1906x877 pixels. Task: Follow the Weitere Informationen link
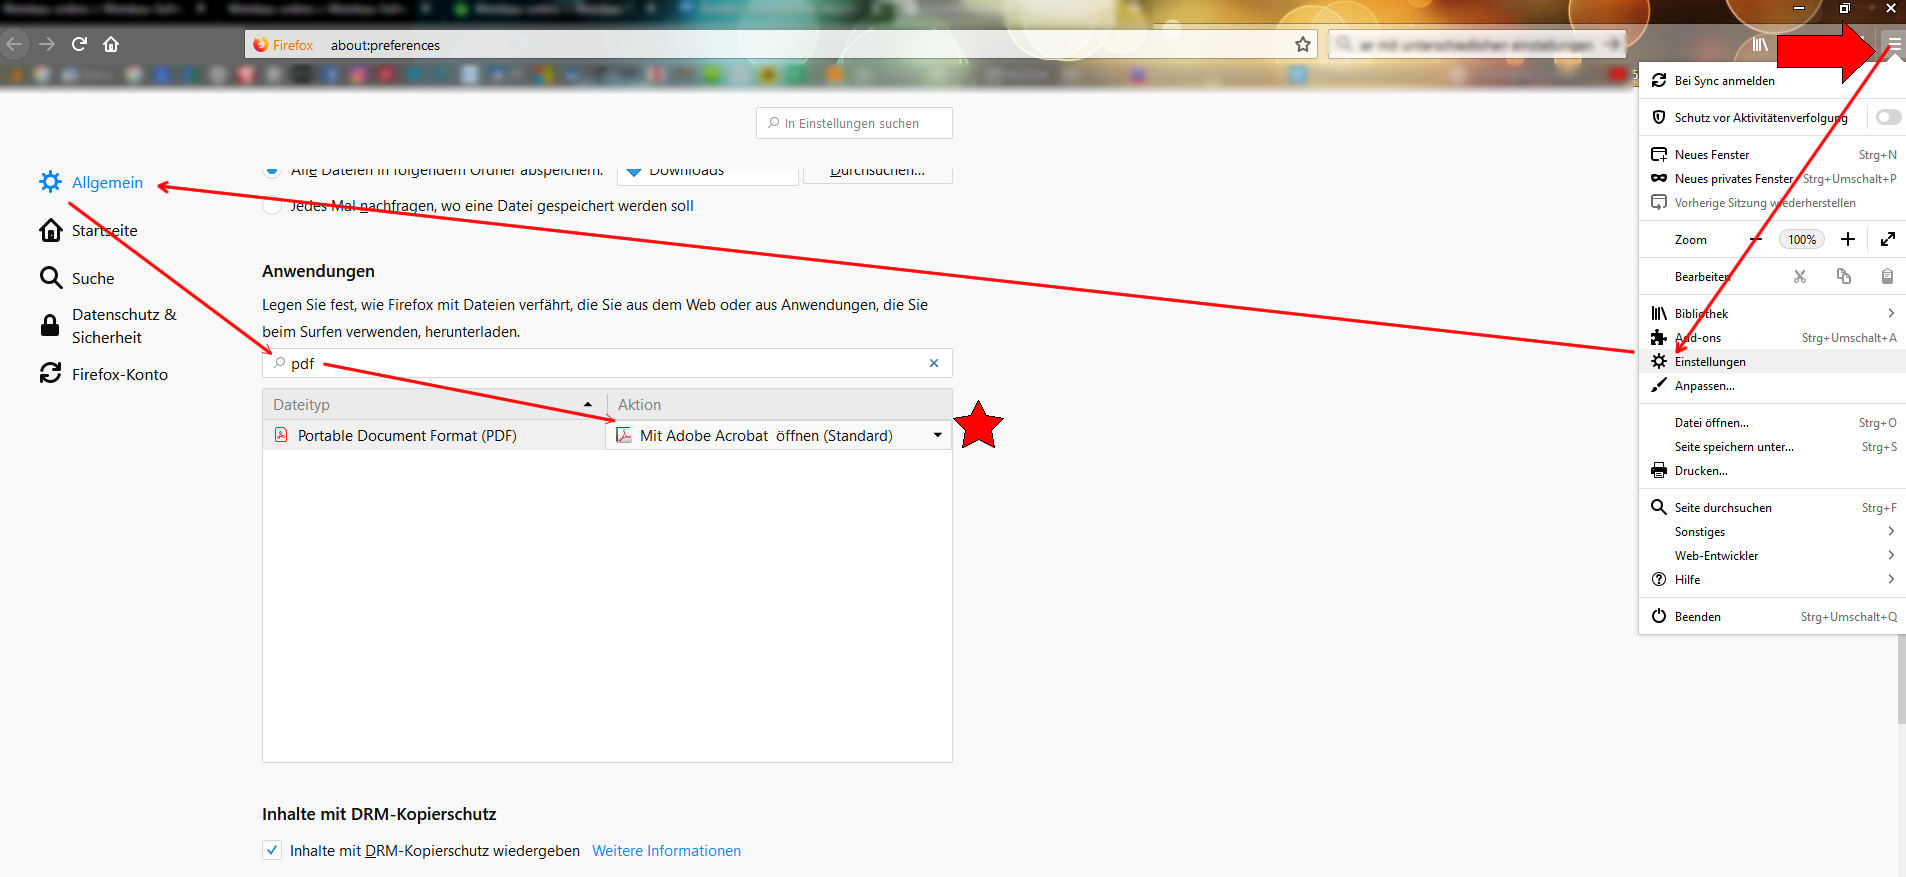(666, 851)
